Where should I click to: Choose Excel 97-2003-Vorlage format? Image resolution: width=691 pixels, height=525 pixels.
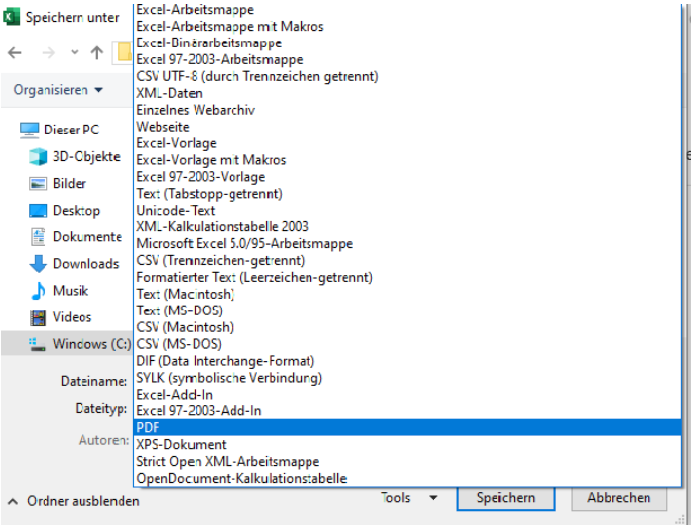tap(407, 177)
